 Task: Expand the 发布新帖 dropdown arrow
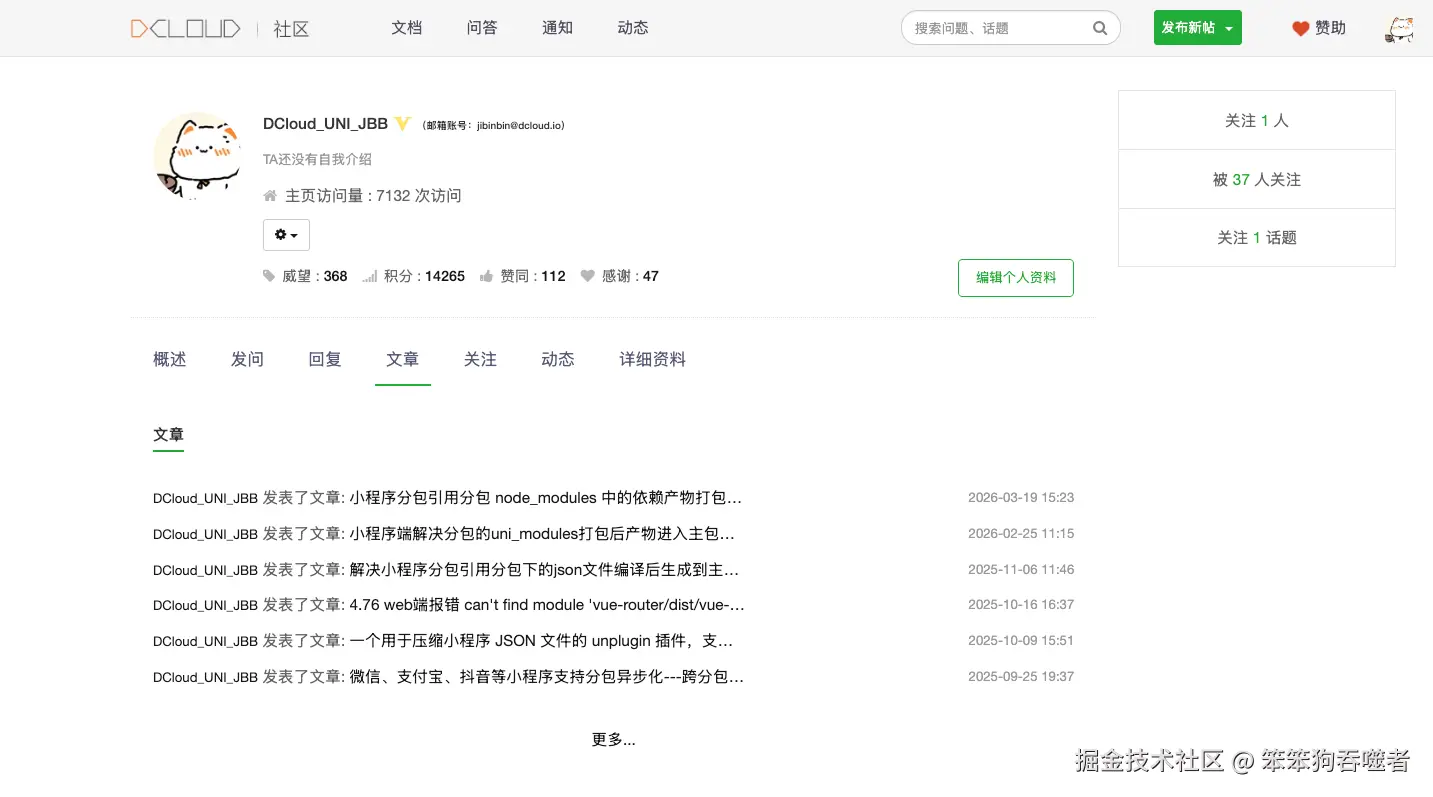(1229, 29)
